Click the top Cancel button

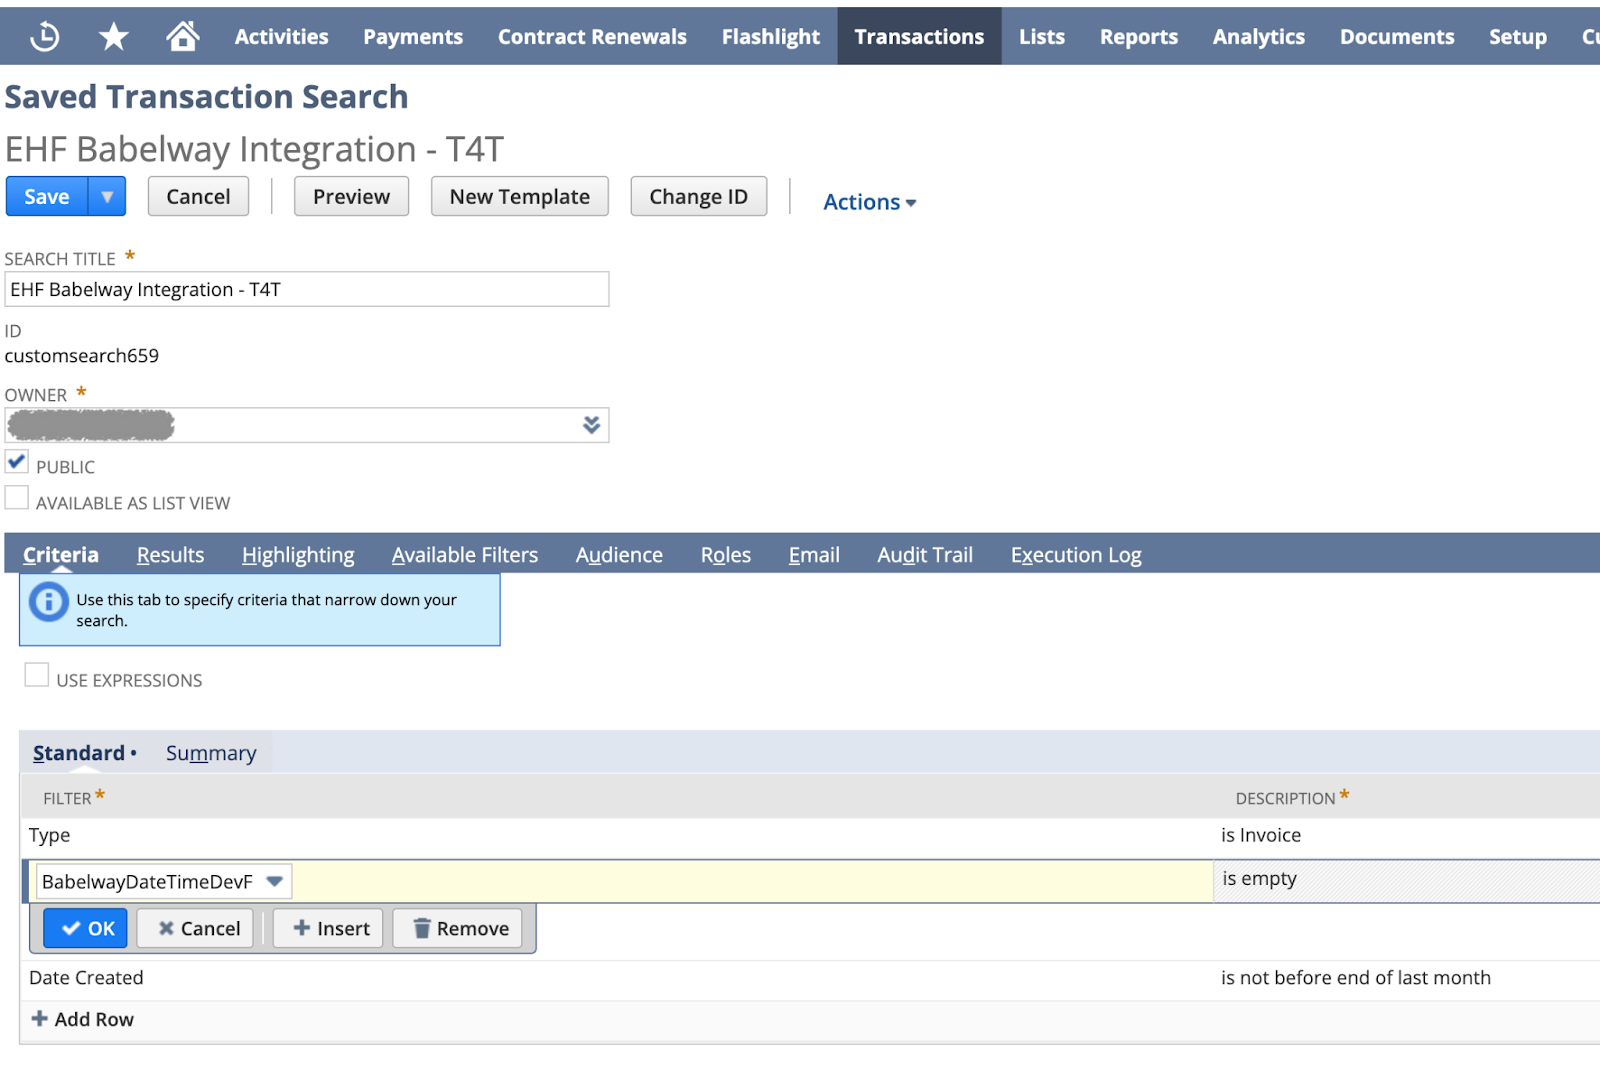coord(198,196)
